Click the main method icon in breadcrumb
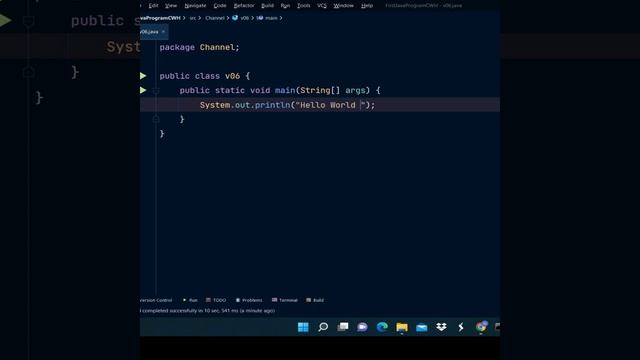 pyautogui.click(x=260, y=18)
